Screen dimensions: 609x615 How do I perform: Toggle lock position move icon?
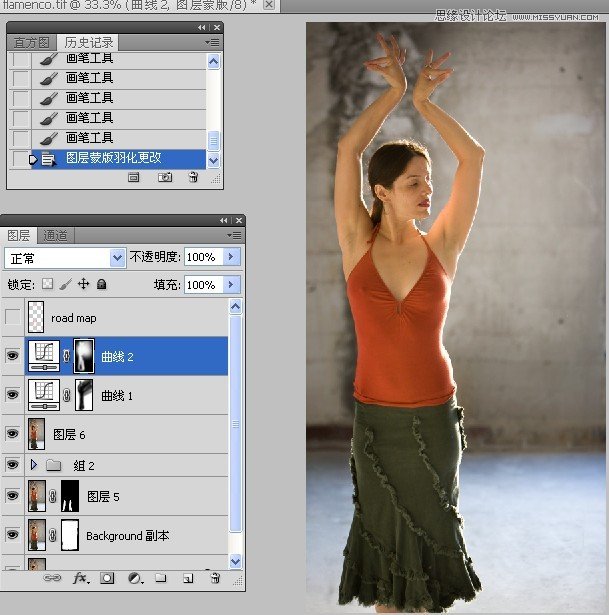click(x=84, y=284)
